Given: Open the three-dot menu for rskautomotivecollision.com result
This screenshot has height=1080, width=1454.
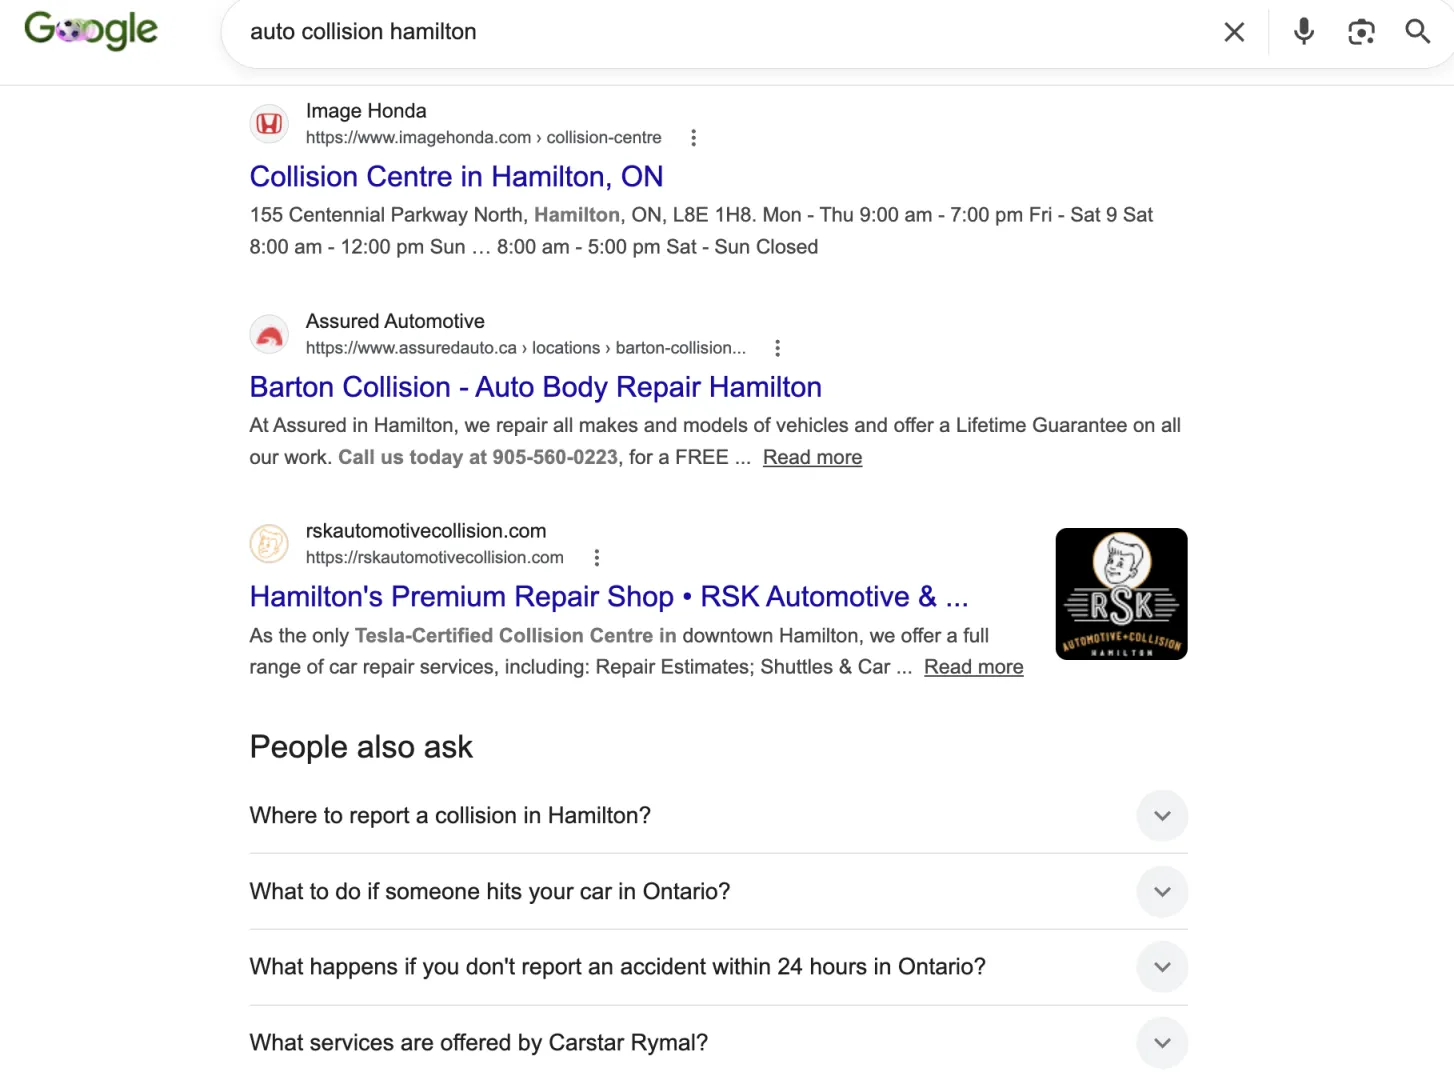Looking at the screenshot, I should tap(597, 558).
